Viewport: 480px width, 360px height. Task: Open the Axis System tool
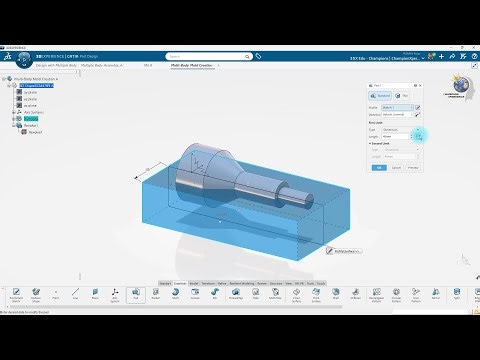coord(115,295)
